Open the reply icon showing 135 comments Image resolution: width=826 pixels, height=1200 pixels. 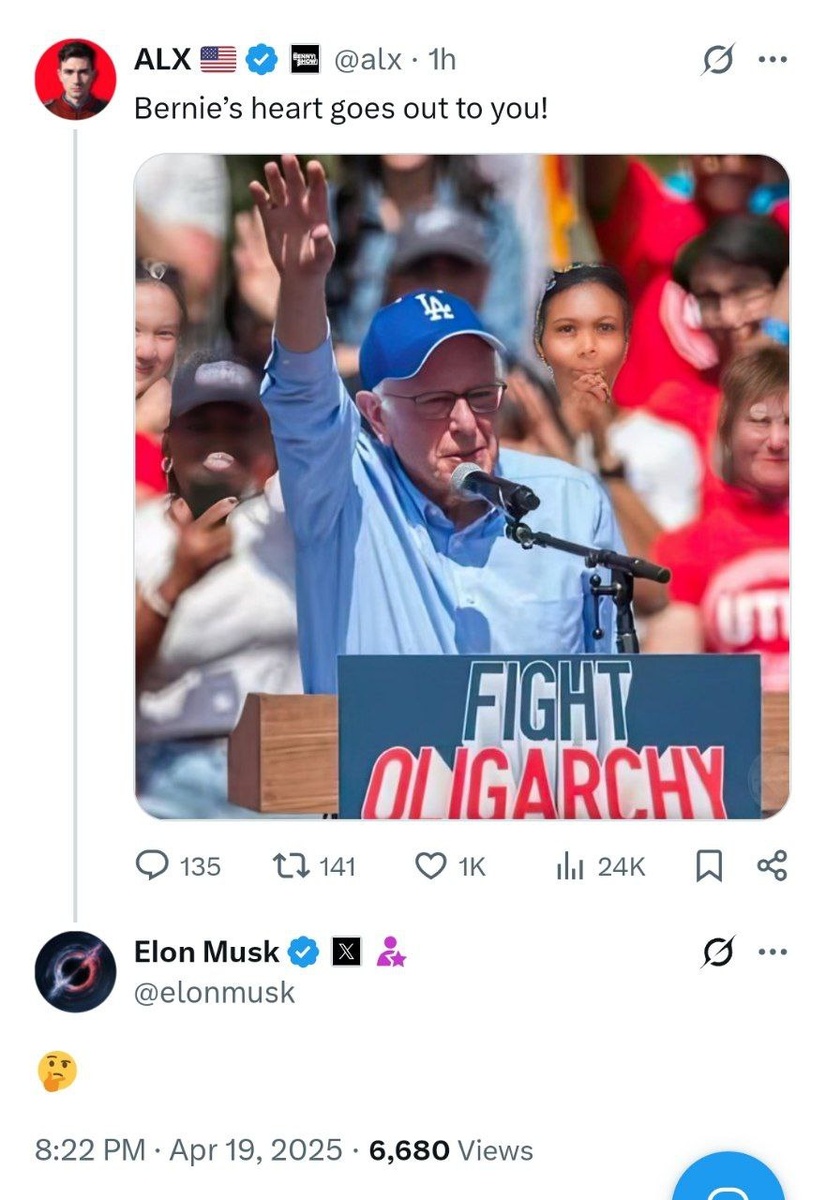[x=151, y=865]
